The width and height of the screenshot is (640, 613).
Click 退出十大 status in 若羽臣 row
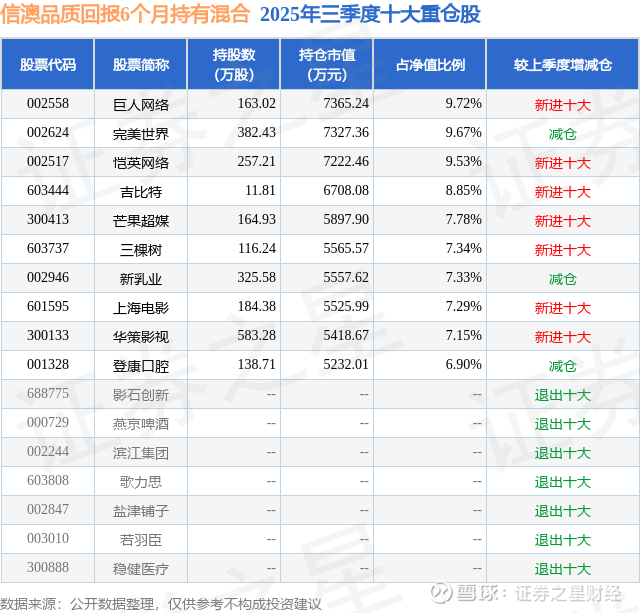563,540
